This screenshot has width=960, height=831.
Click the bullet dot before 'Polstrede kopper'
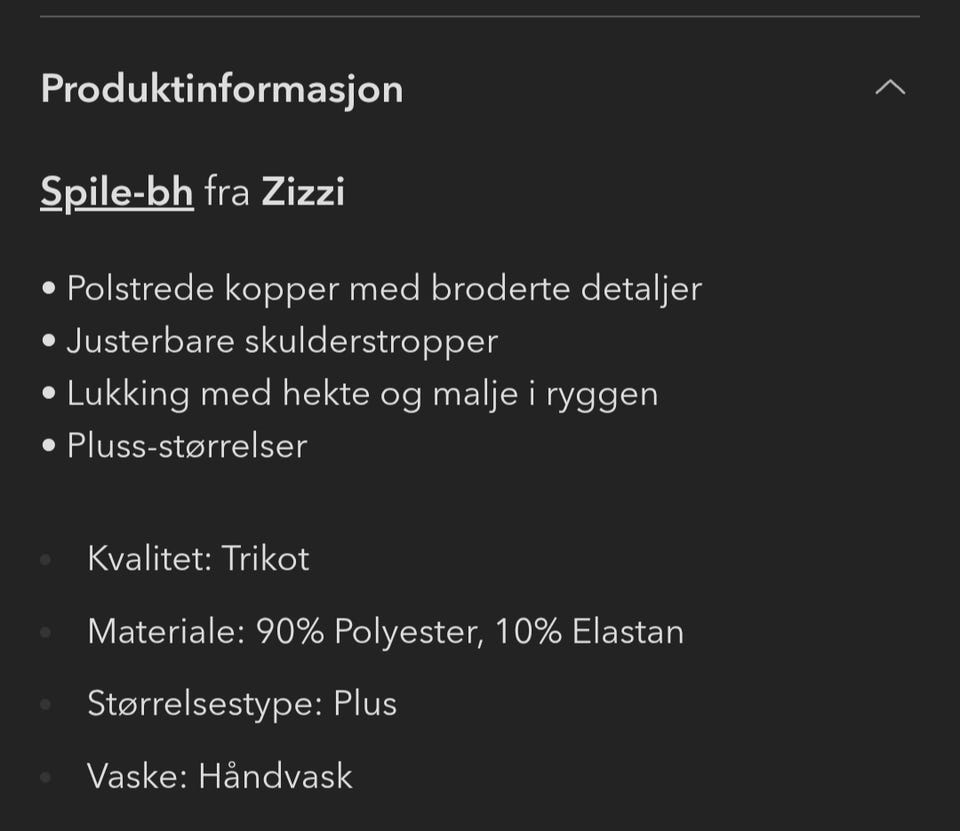(49, 288)
